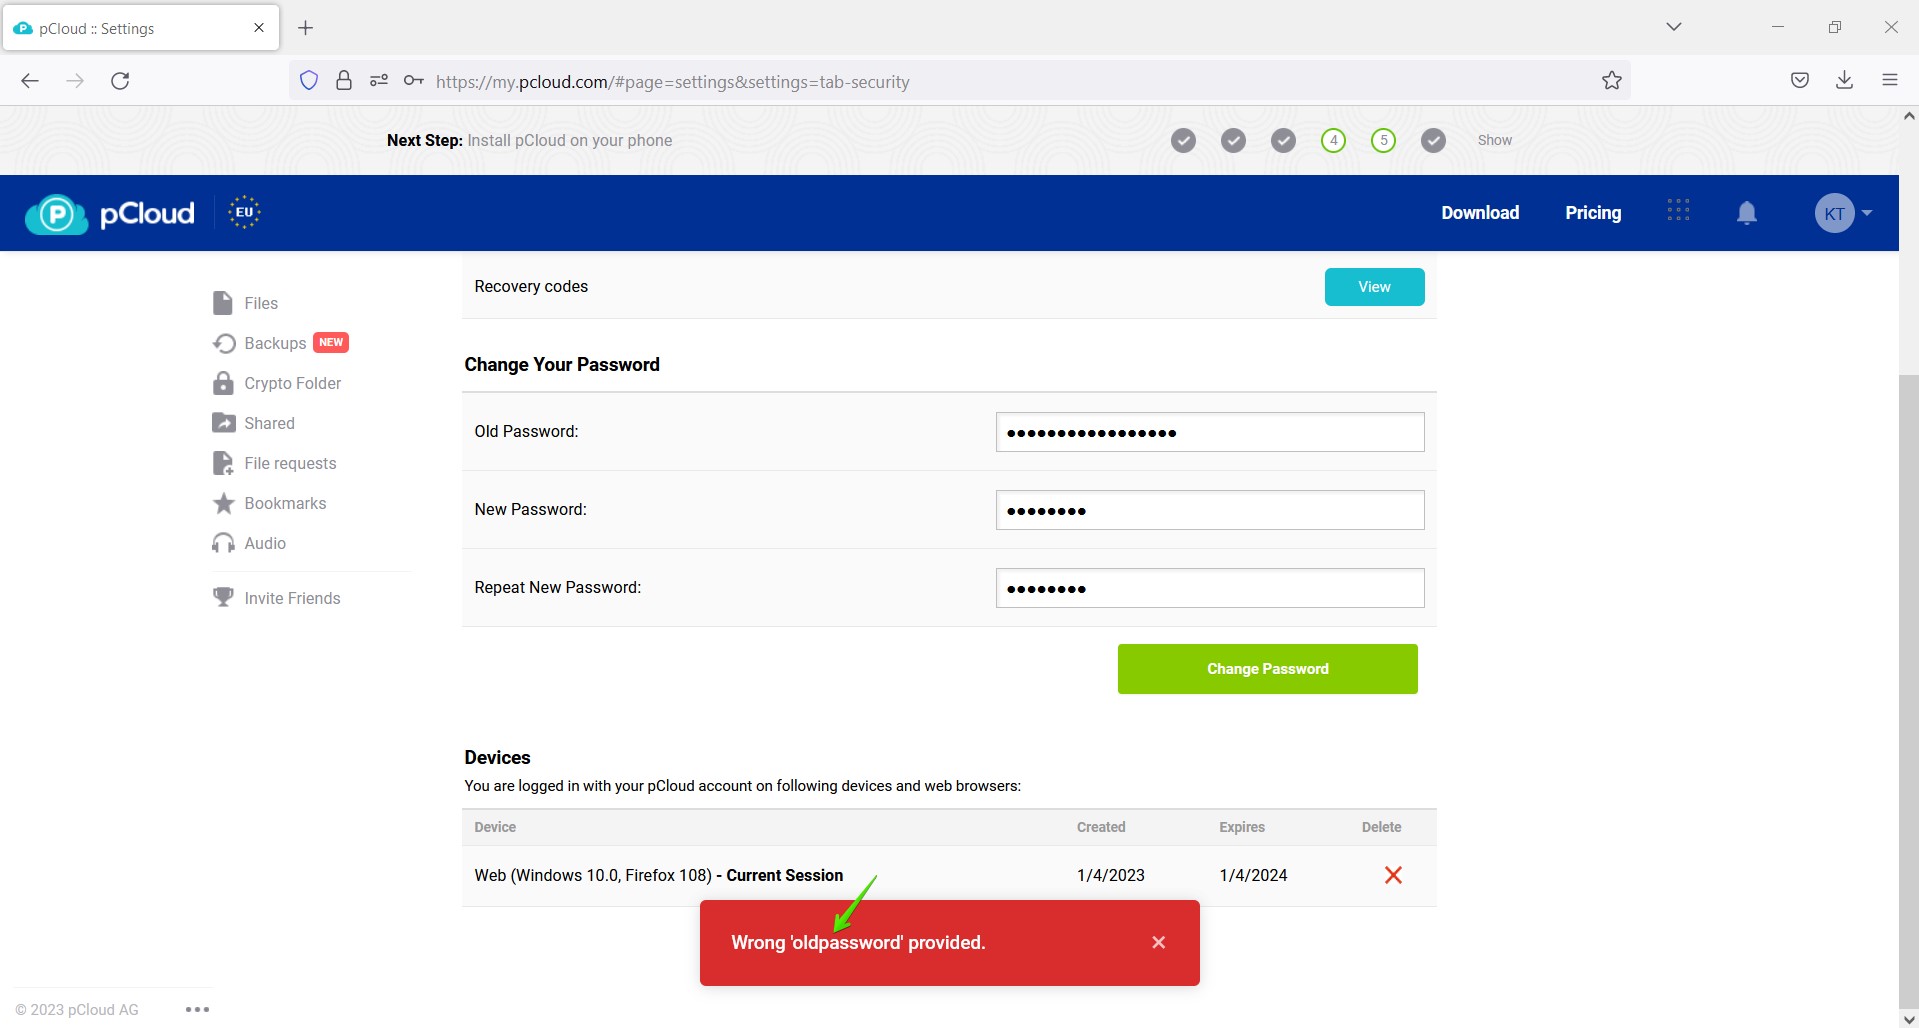The height and width of the screenshot is (1028, 1919).
Task: Open Pricing in top navigation
Action: pos(1593,212)
